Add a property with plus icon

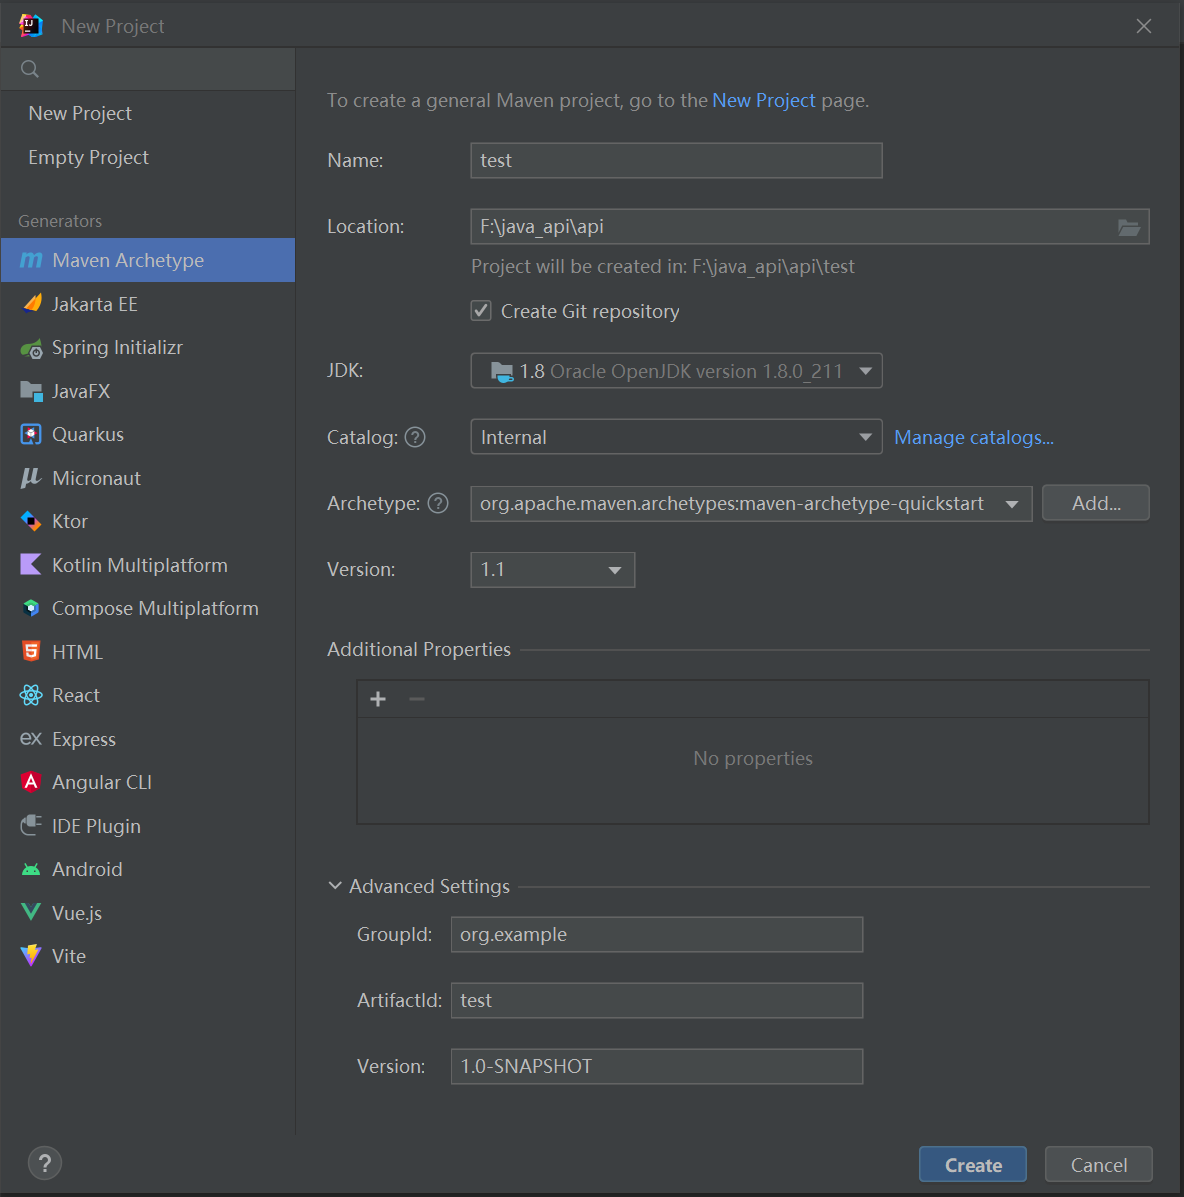(378, 699)
